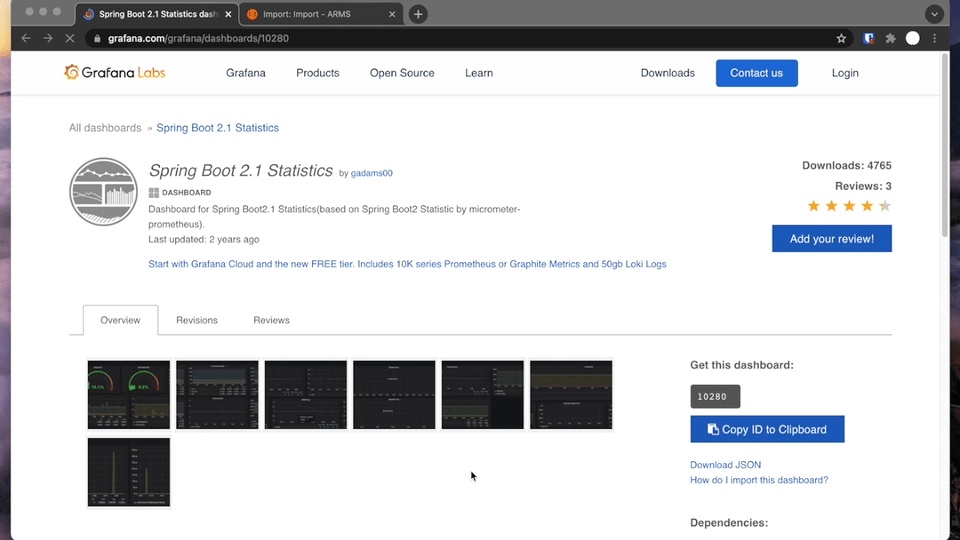Open the Products nav menu

point(317,73)
